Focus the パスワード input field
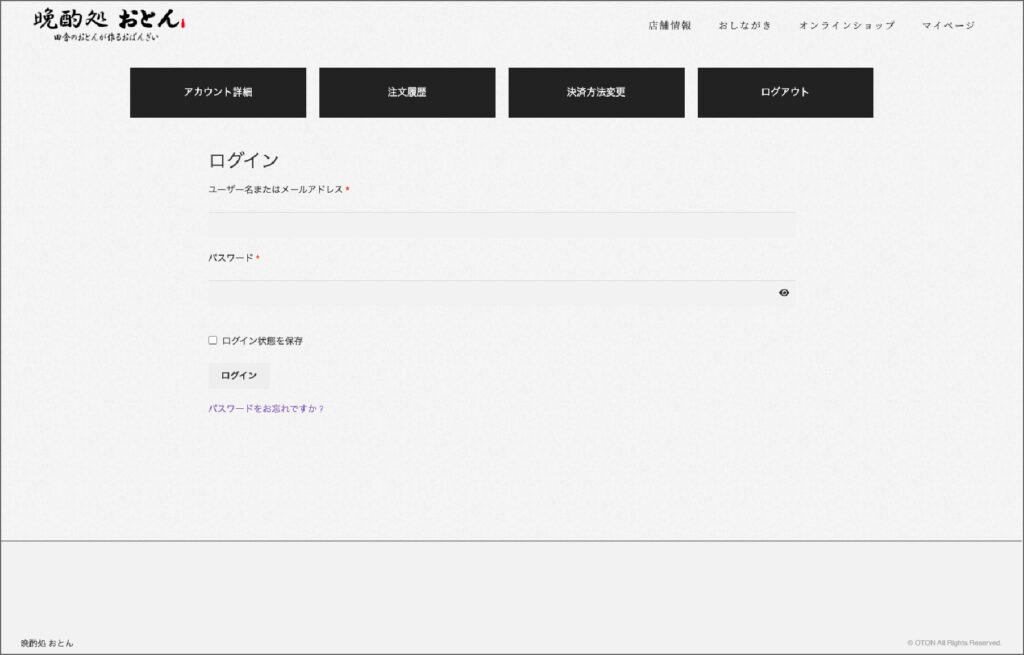 pos(502,293)
